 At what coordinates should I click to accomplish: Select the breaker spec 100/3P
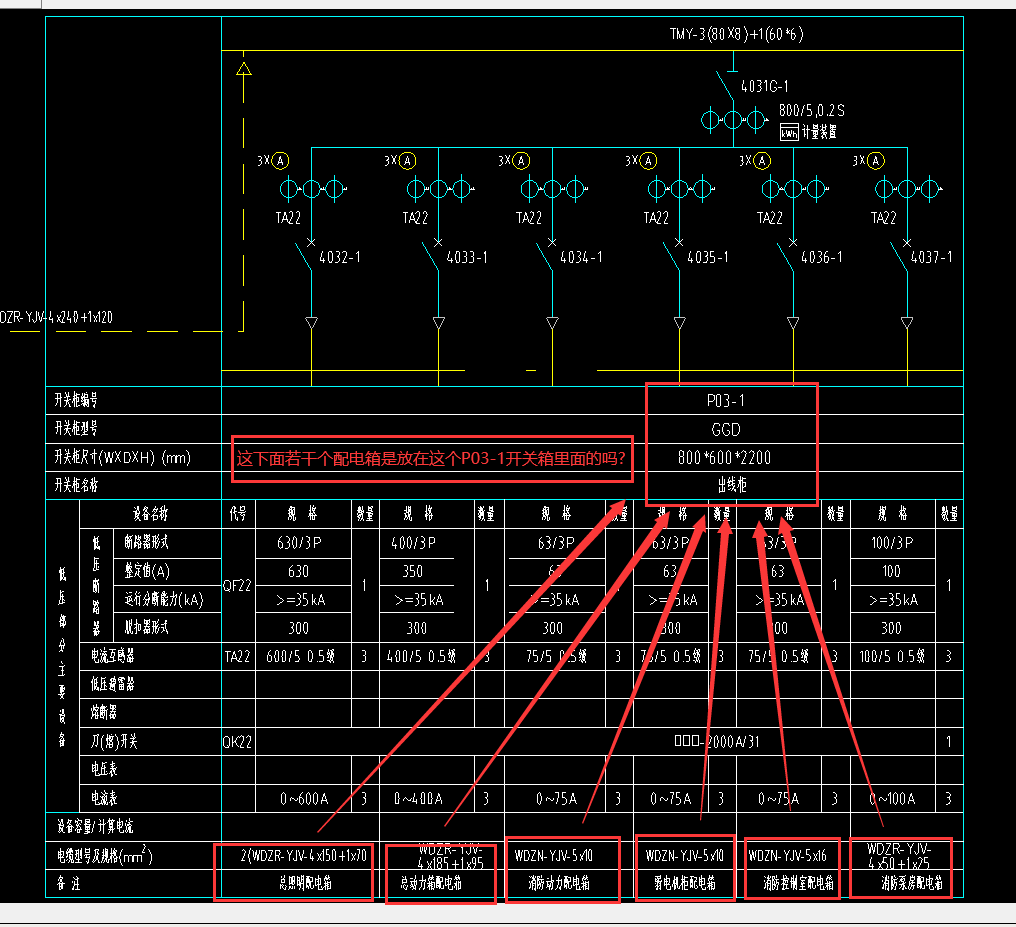tap(892, 543)
